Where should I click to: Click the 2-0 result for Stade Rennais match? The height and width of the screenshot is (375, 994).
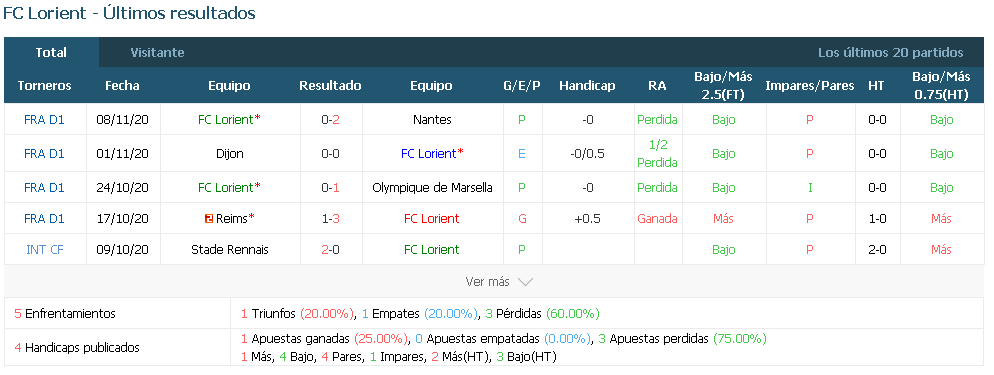(330, 250)
